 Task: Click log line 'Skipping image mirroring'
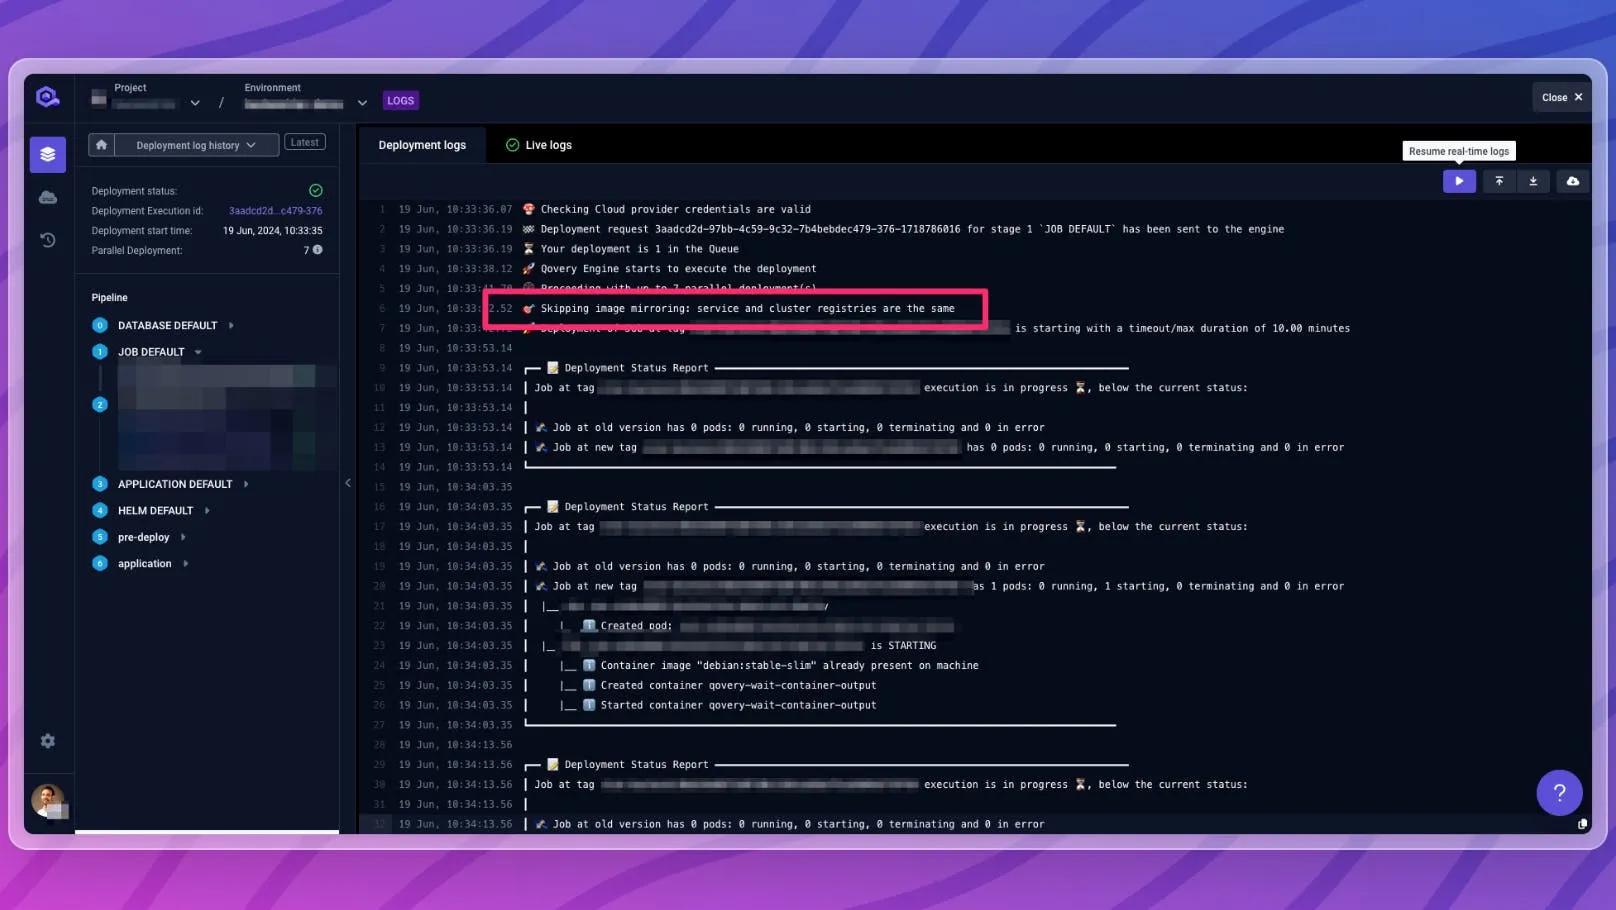(747, 309)
